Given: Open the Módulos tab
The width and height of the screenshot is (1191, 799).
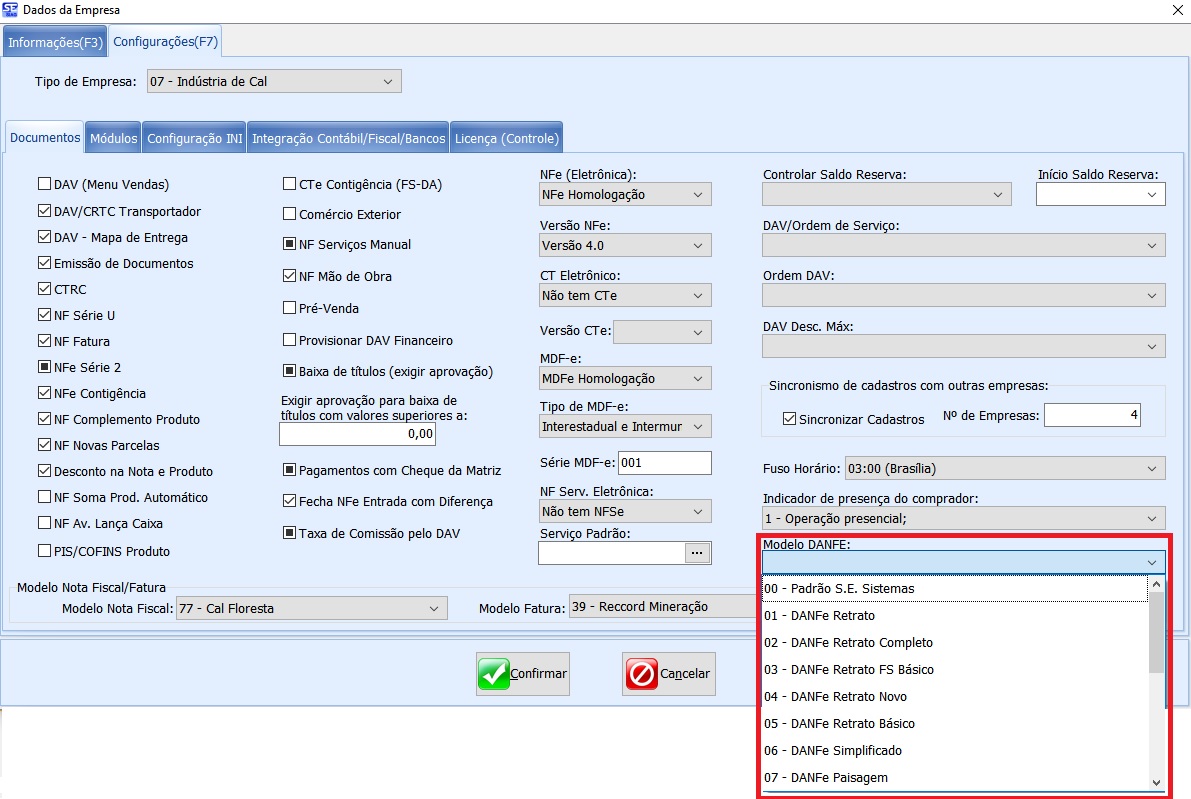Looking at the screenshot, I should 113,139.
